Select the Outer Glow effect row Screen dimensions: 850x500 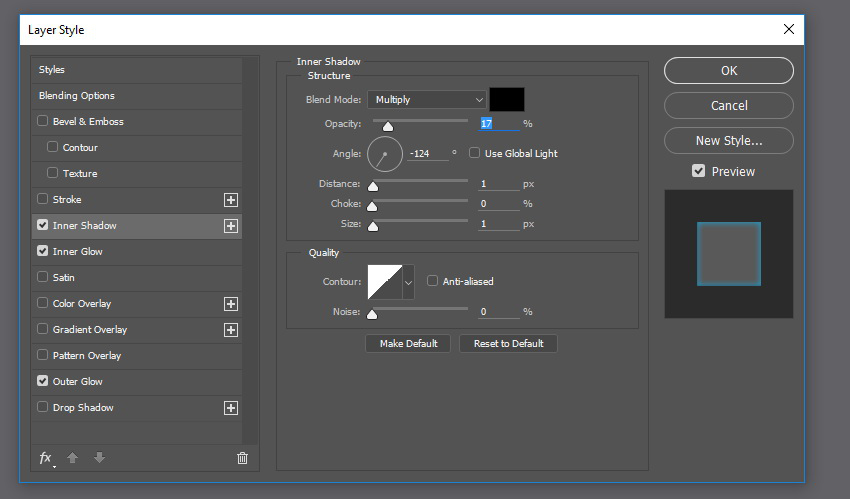click(x=137, y=382)
